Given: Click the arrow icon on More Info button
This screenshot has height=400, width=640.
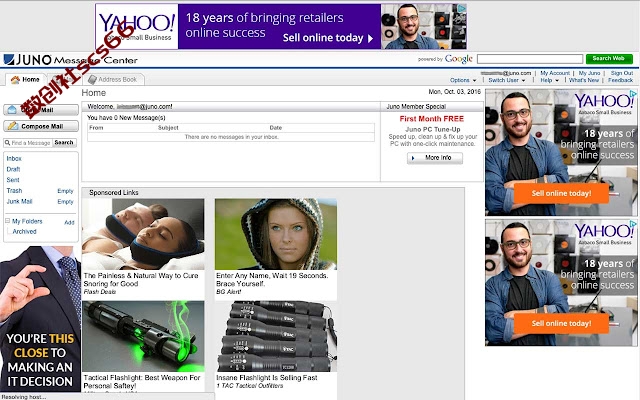Looking at the screenshot, I should coord(413,158).
